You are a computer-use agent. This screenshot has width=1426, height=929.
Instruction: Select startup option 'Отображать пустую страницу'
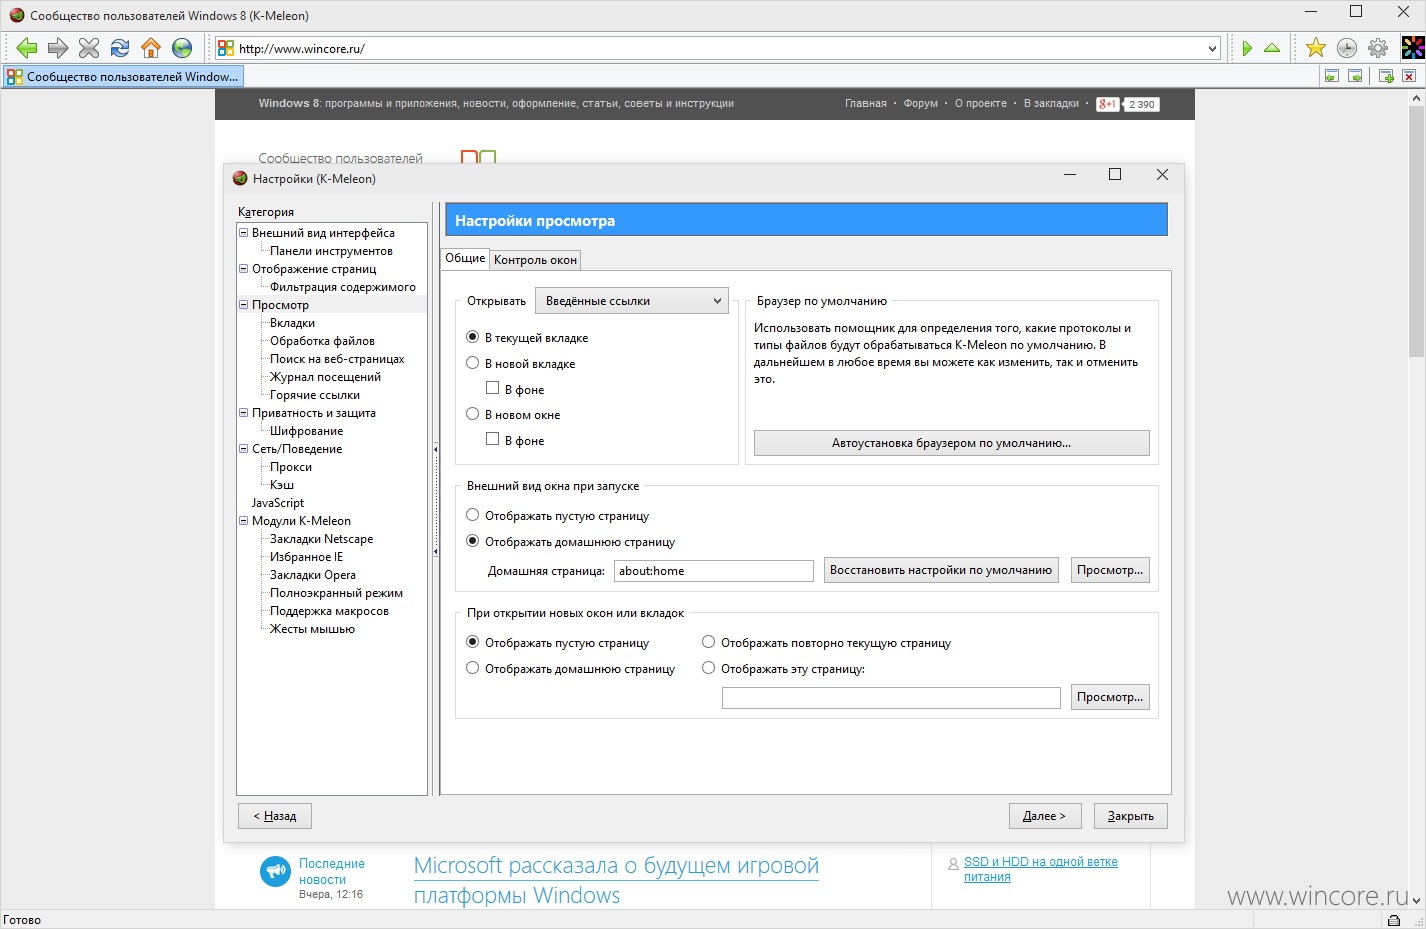pos(473,515)
